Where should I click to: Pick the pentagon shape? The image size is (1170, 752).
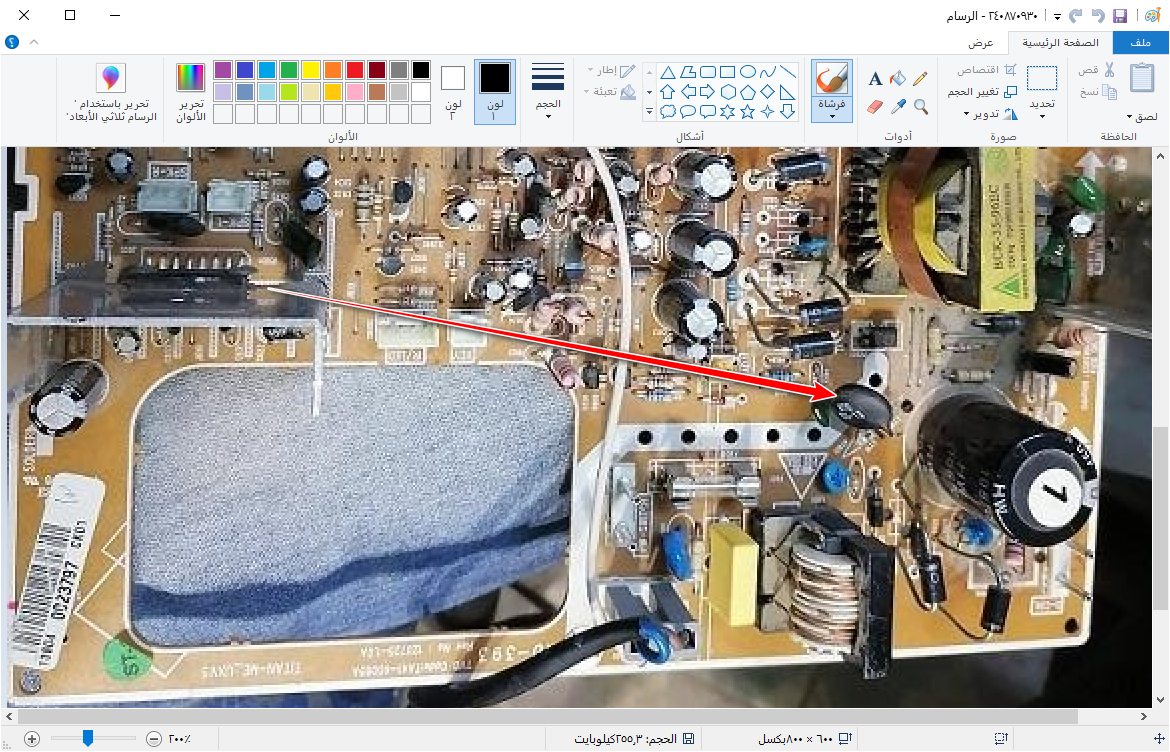pyautogui.click(x=747, y=92)
